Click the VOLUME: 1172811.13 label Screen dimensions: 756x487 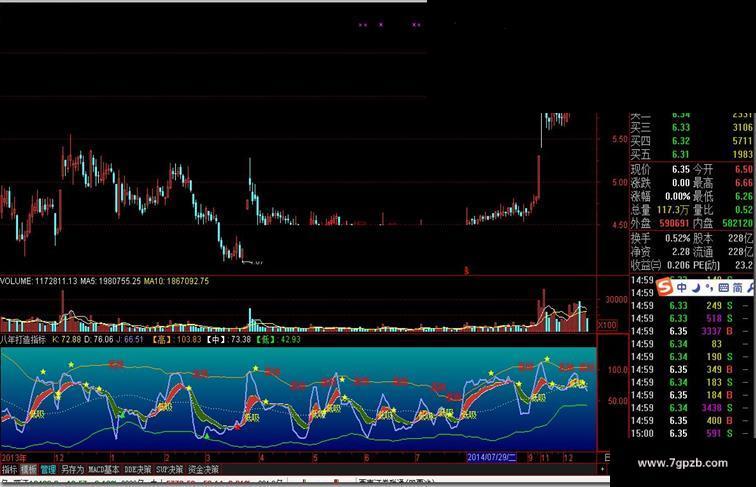39,281
